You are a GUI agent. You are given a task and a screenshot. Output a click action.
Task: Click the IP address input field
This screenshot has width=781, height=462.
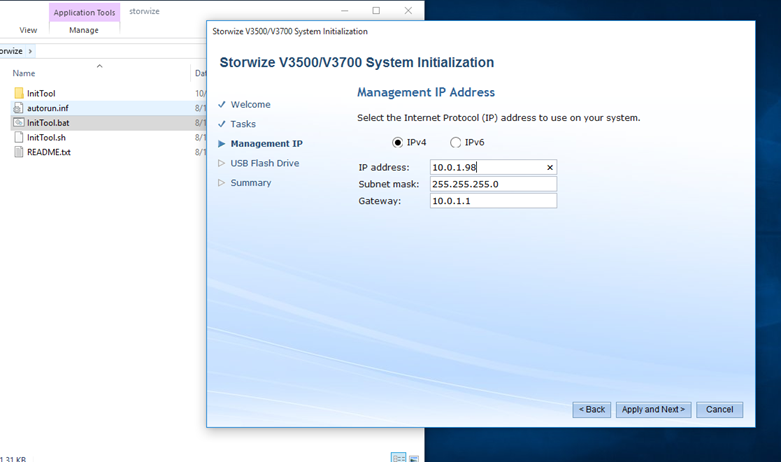click(x=493, y=167)
